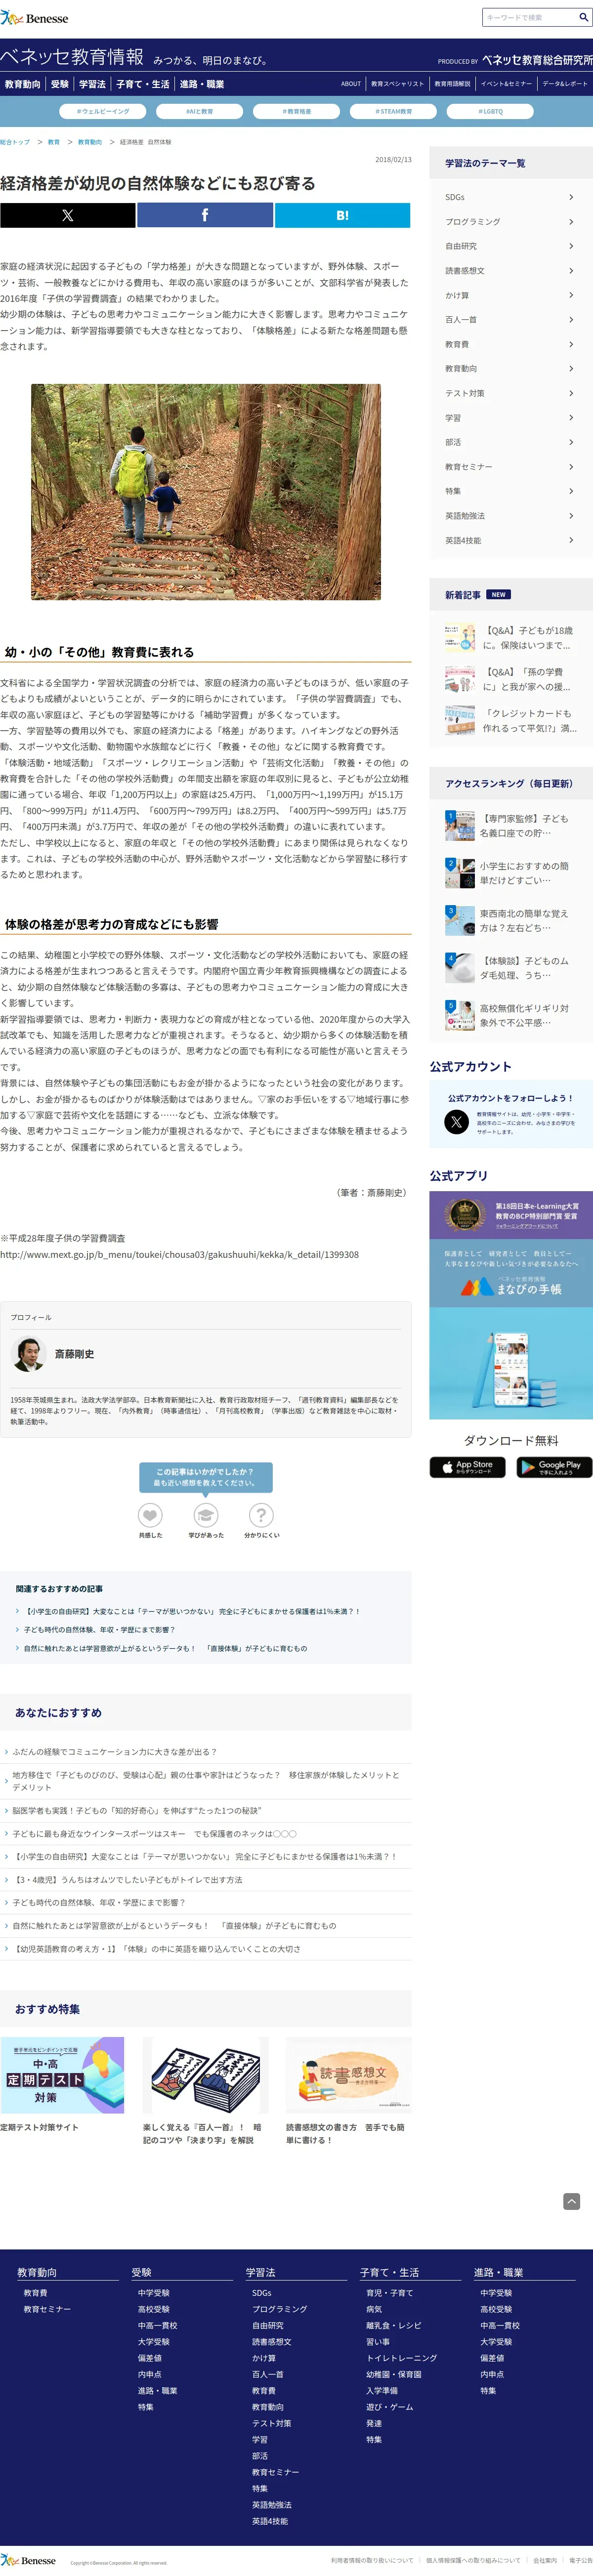Select 進路・職業 in main navigation
The height and width of the screenshot is (2576, 593).
coord(201,84)
